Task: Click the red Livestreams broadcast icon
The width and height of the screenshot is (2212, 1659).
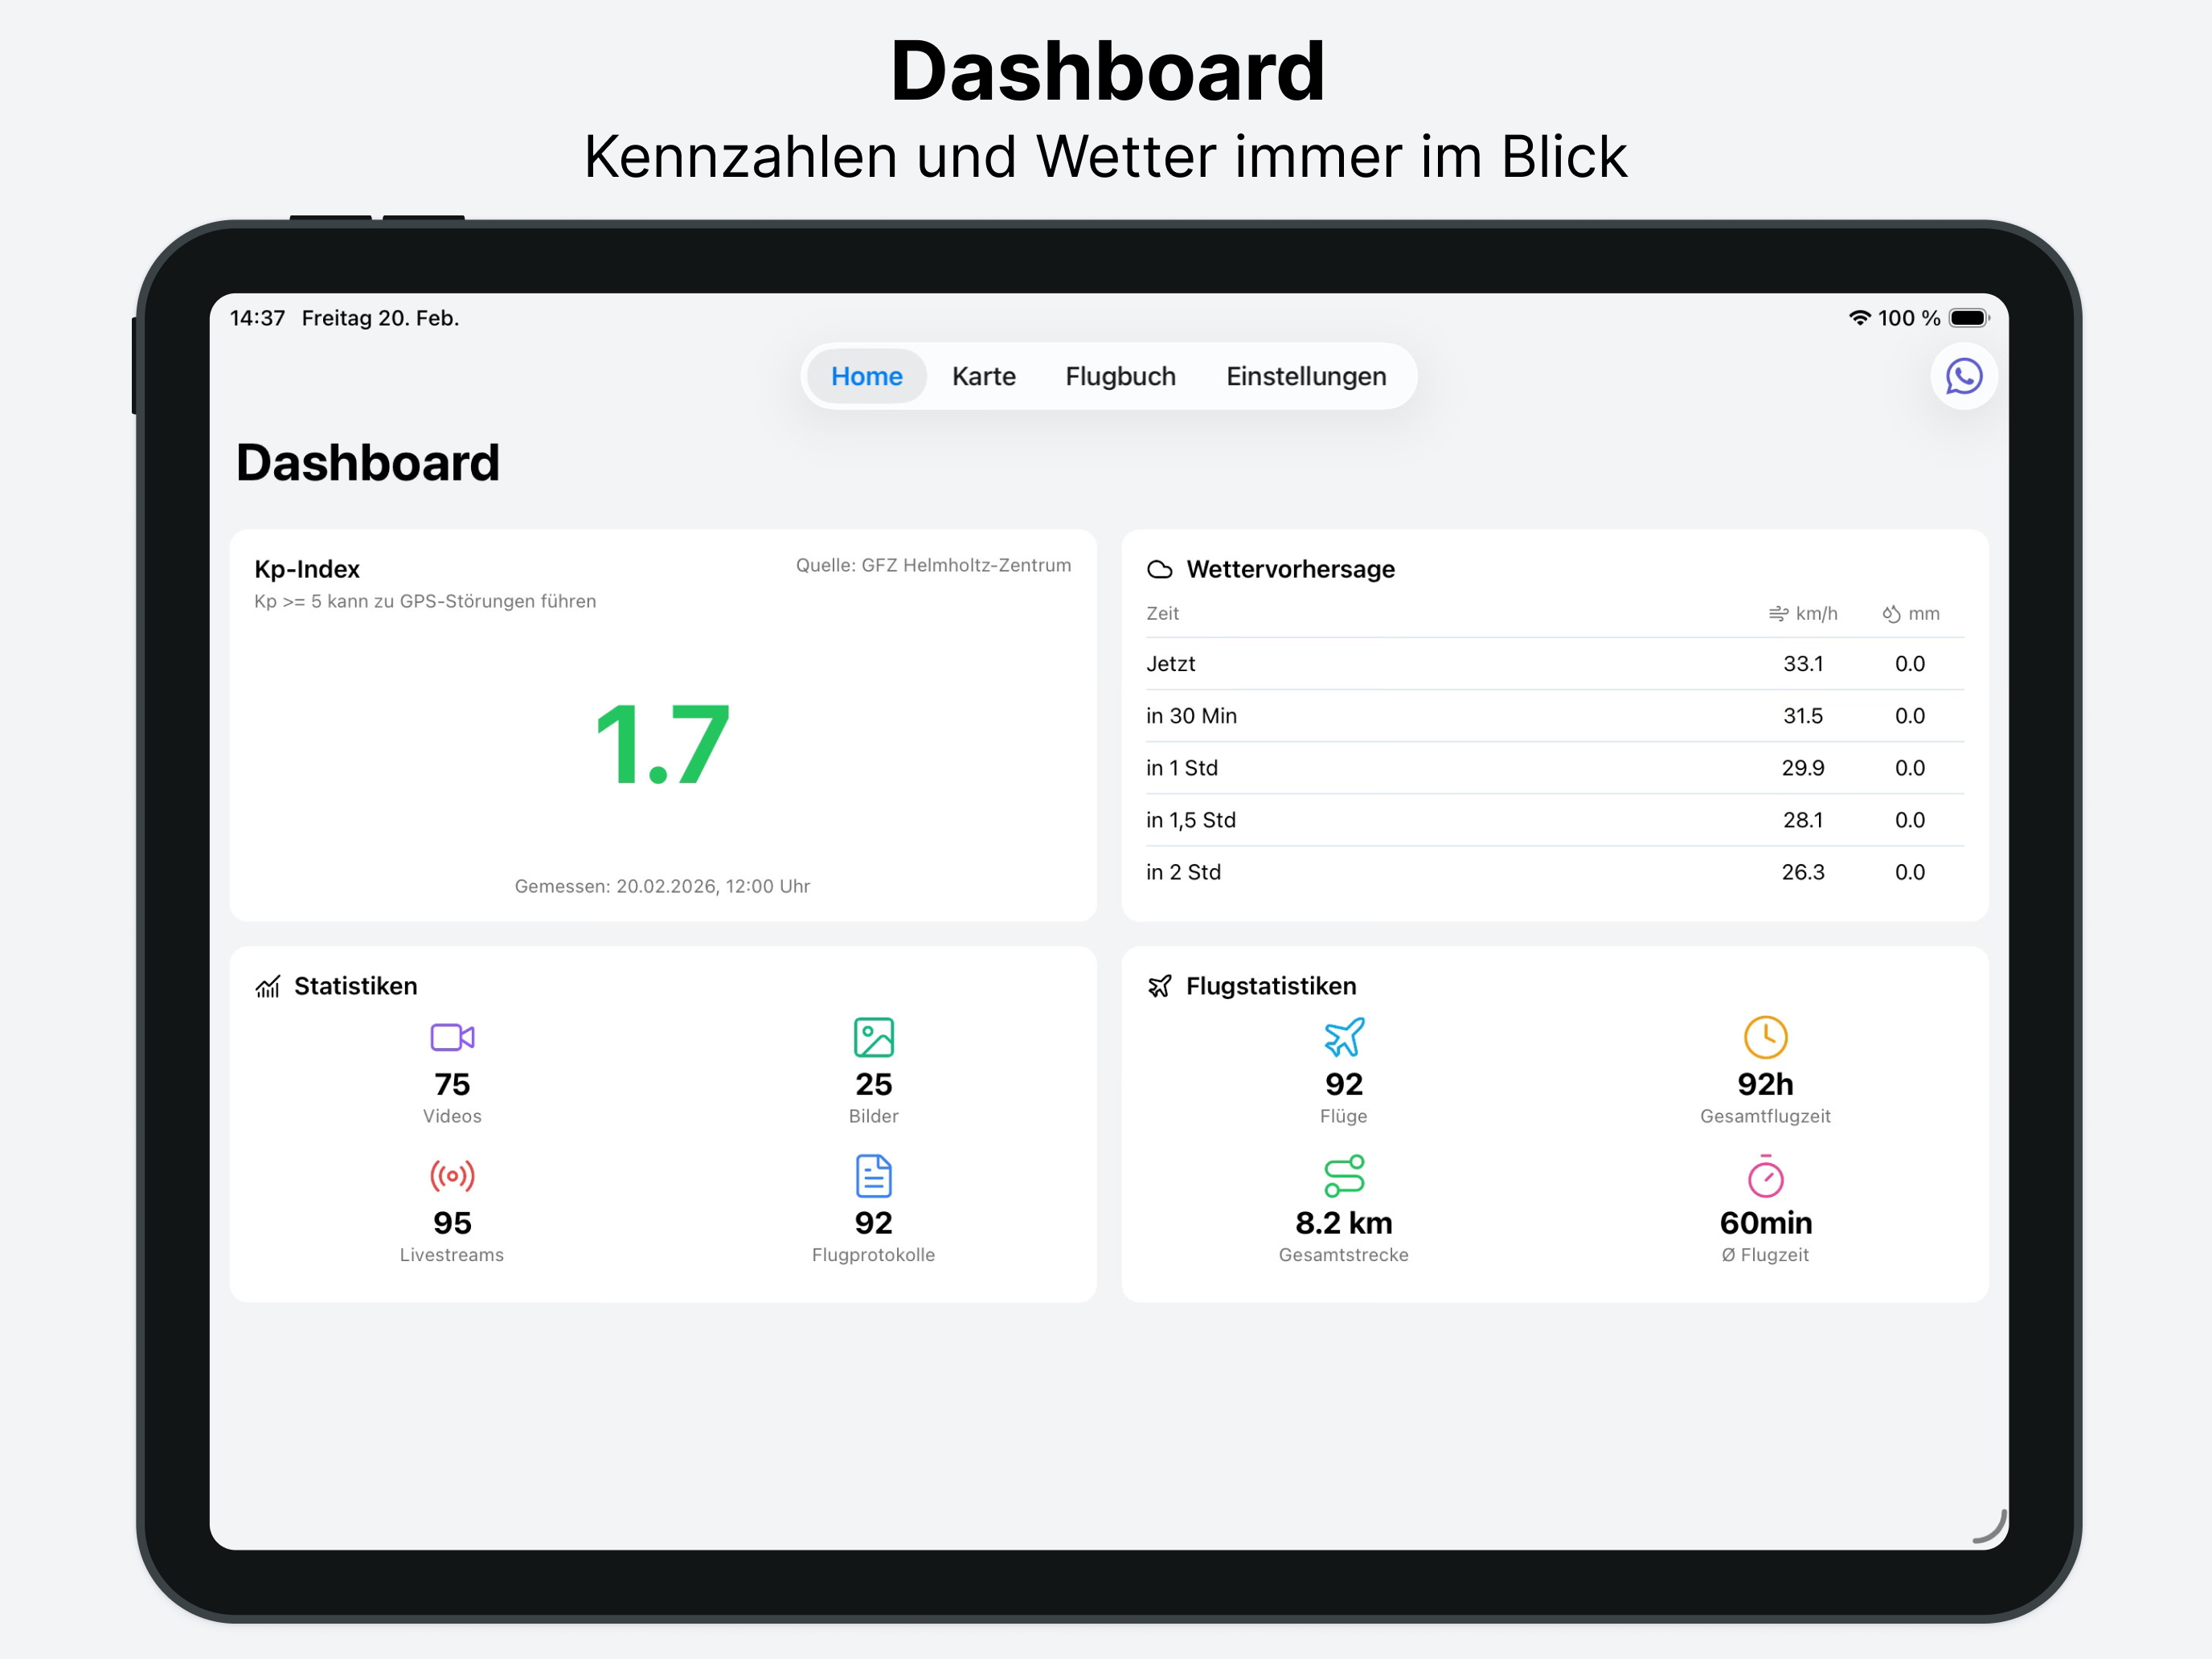Action: [x=452, y=1176]
